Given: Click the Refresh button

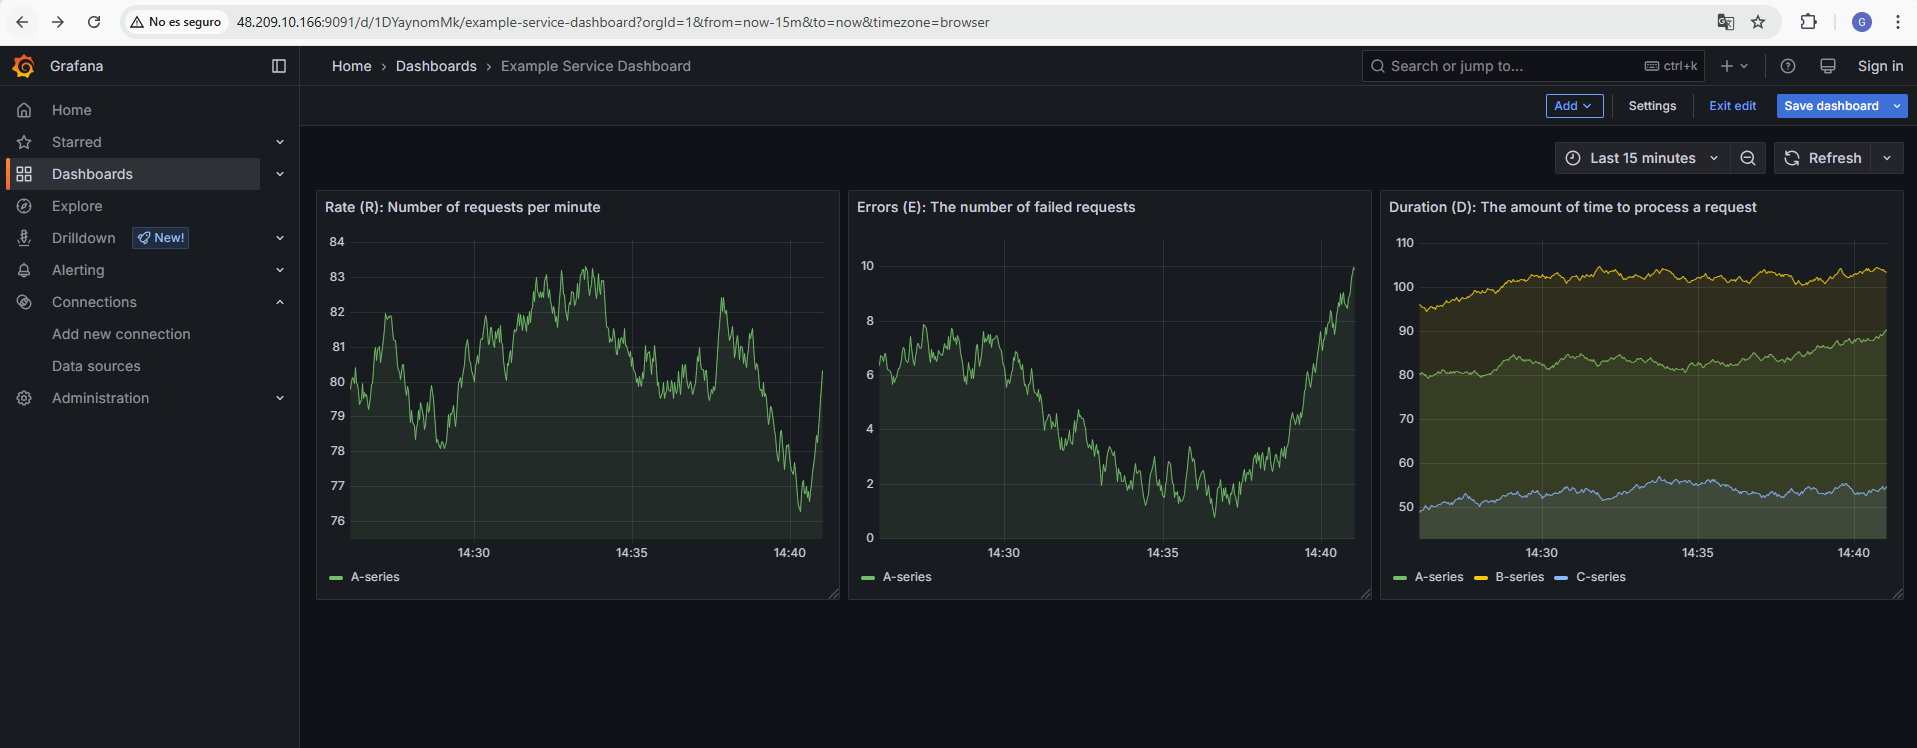Looking at the screenshot, I should click(x=1824, y=158).
